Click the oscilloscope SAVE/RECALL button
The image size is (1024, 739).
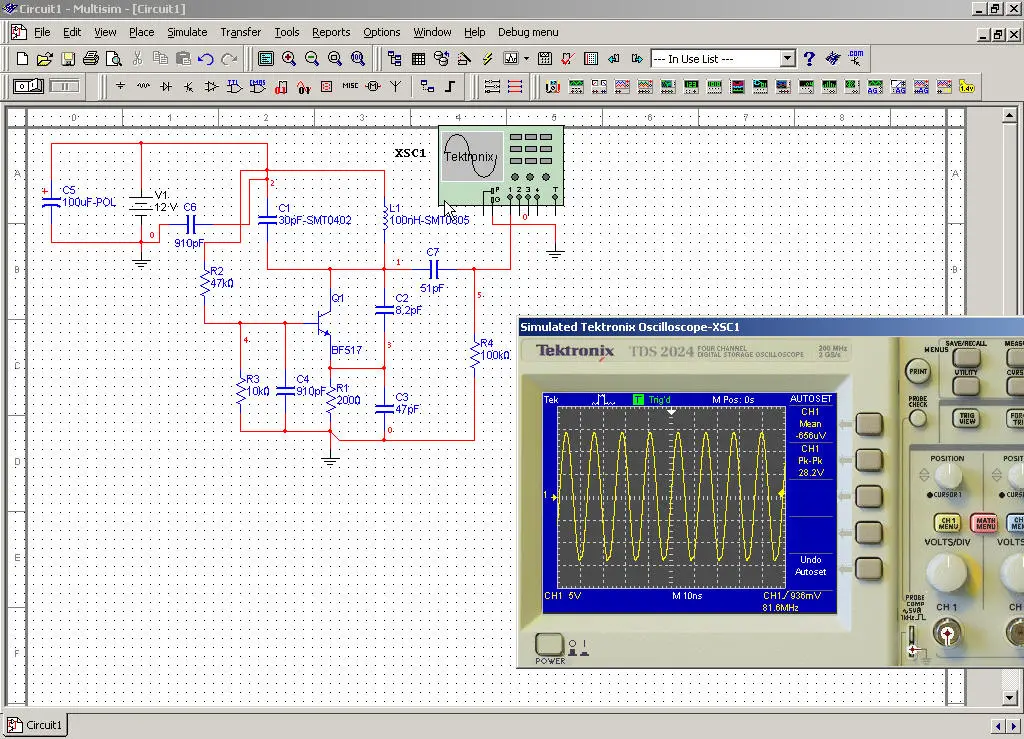[967, 357]
